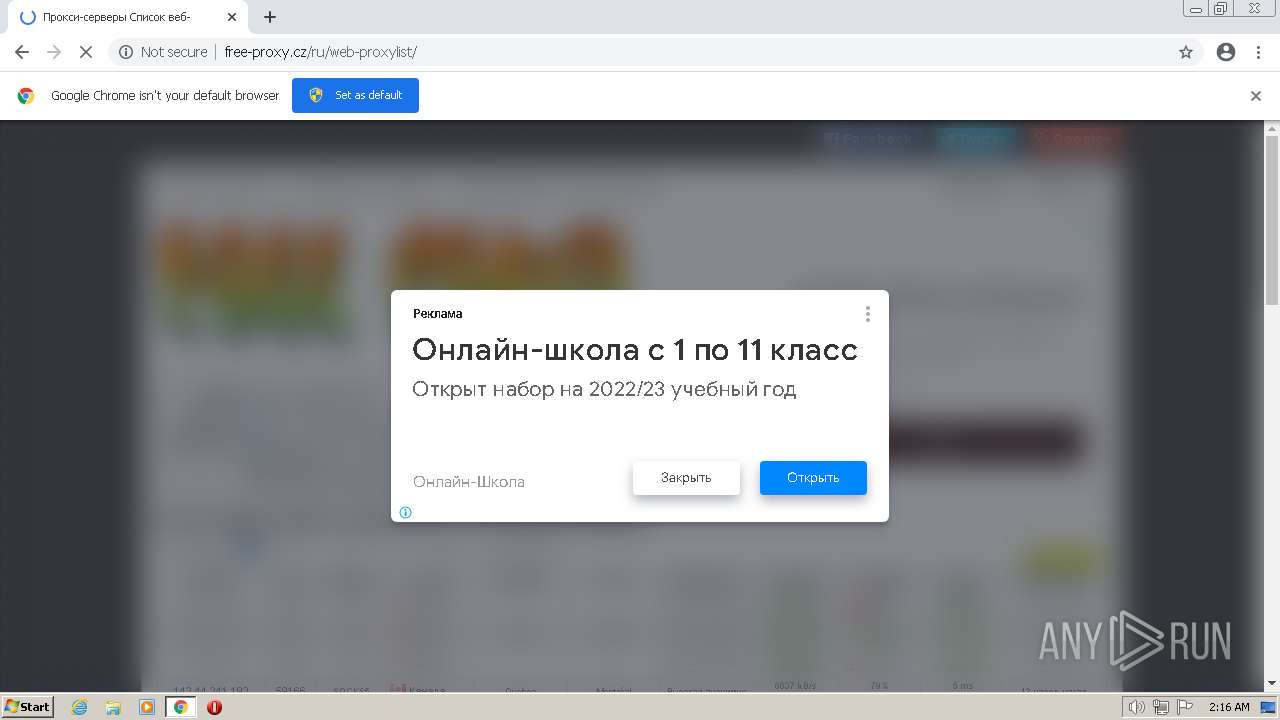Restore down the Chrome window
This screenshot has width=1280, height=720.
coord(1221,9)
